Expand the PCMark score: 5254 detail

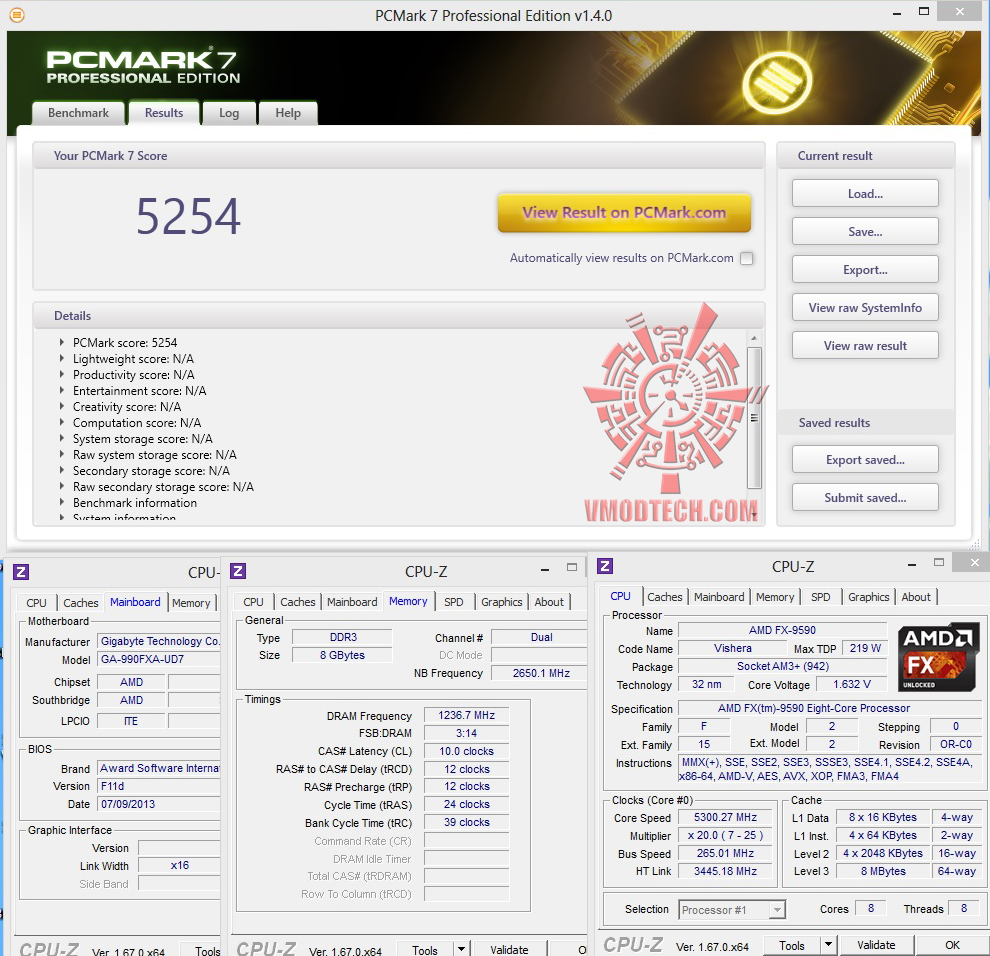(x=62, y=342)
